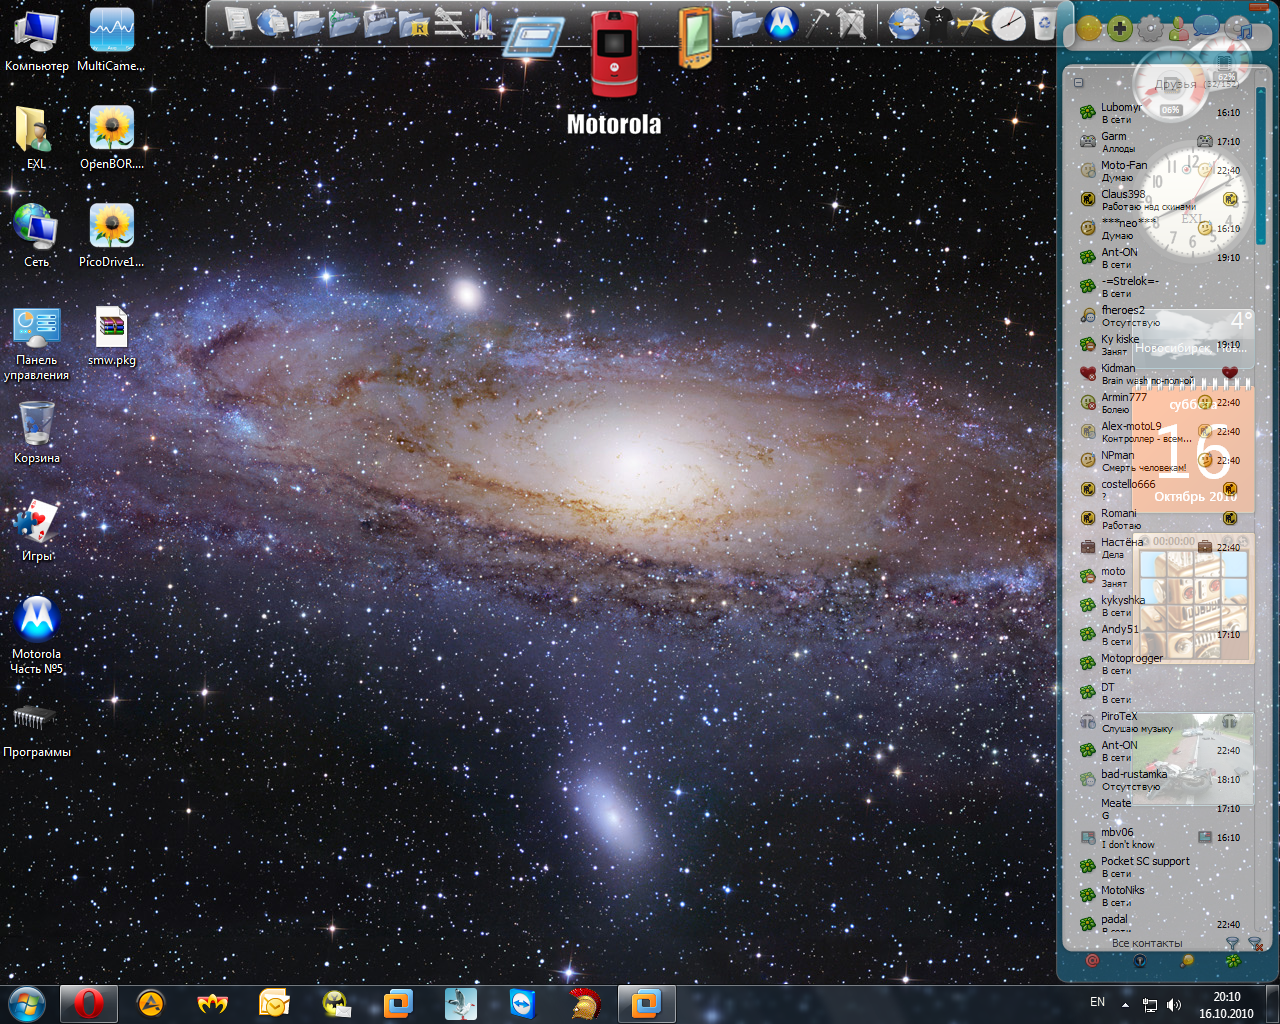1280x1024 pixels.
Task: Open Корзина recycle bin on desktop
Action: 37,432
